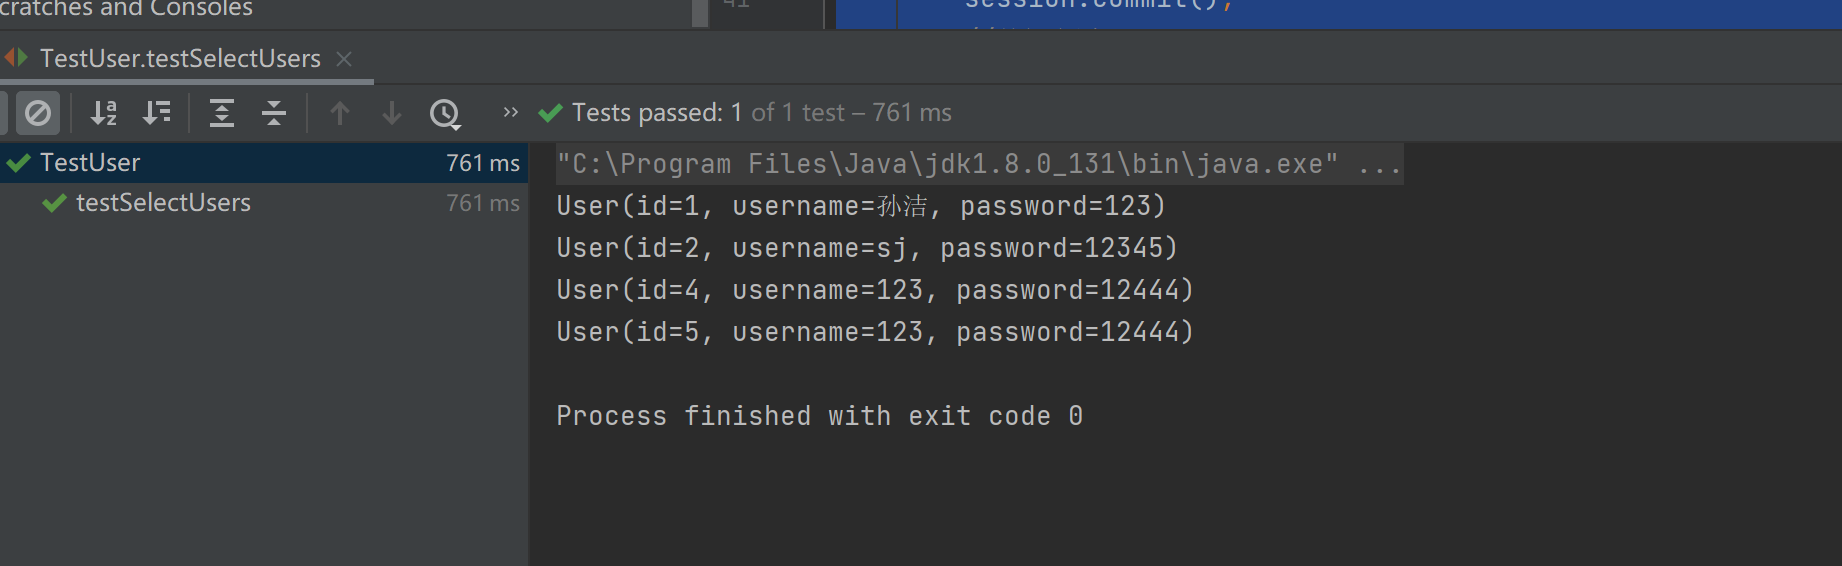1842x566 pixels.
Task: Sort test results by duration
Action: click(157, 113)
